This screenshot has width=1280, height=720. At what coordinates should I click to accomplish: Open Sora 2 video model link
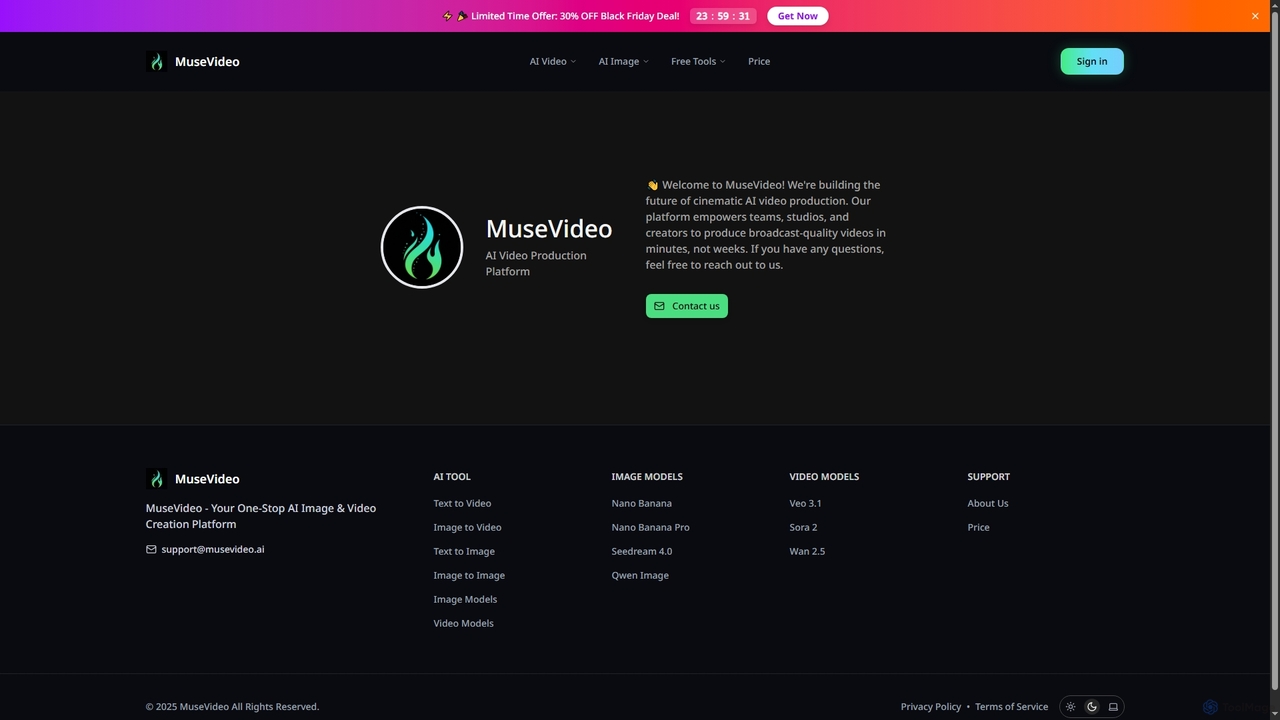click(803, 527)
